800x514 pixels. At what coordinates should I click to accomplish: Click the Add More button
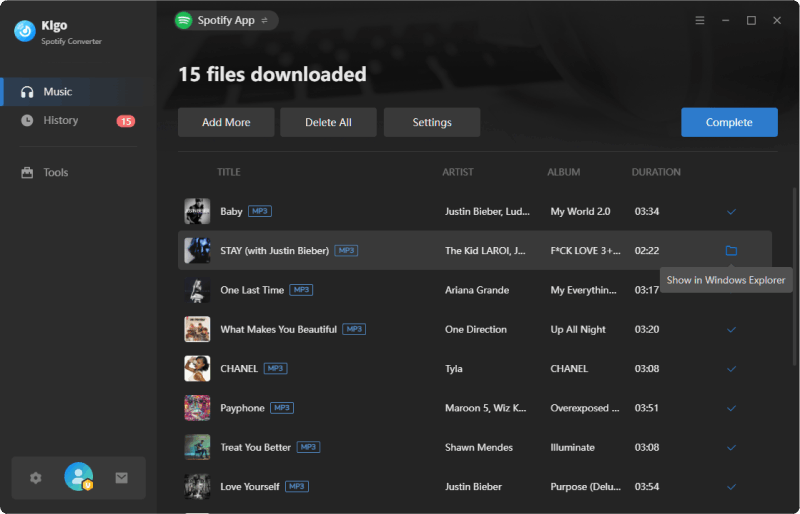pos(226,123)
